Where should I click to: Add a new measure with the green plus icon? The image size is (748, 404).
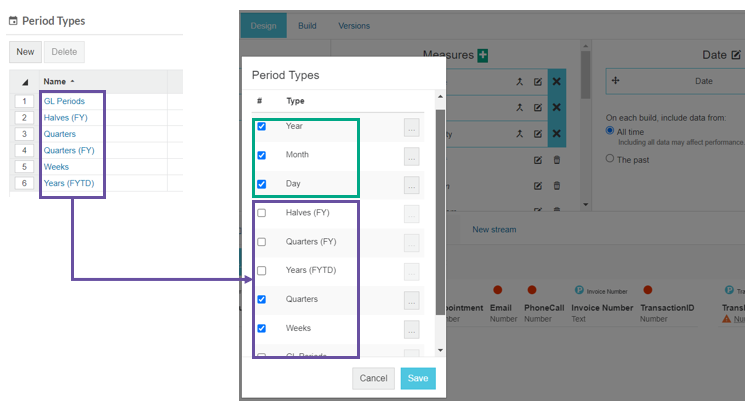click(x=483, y=56)
